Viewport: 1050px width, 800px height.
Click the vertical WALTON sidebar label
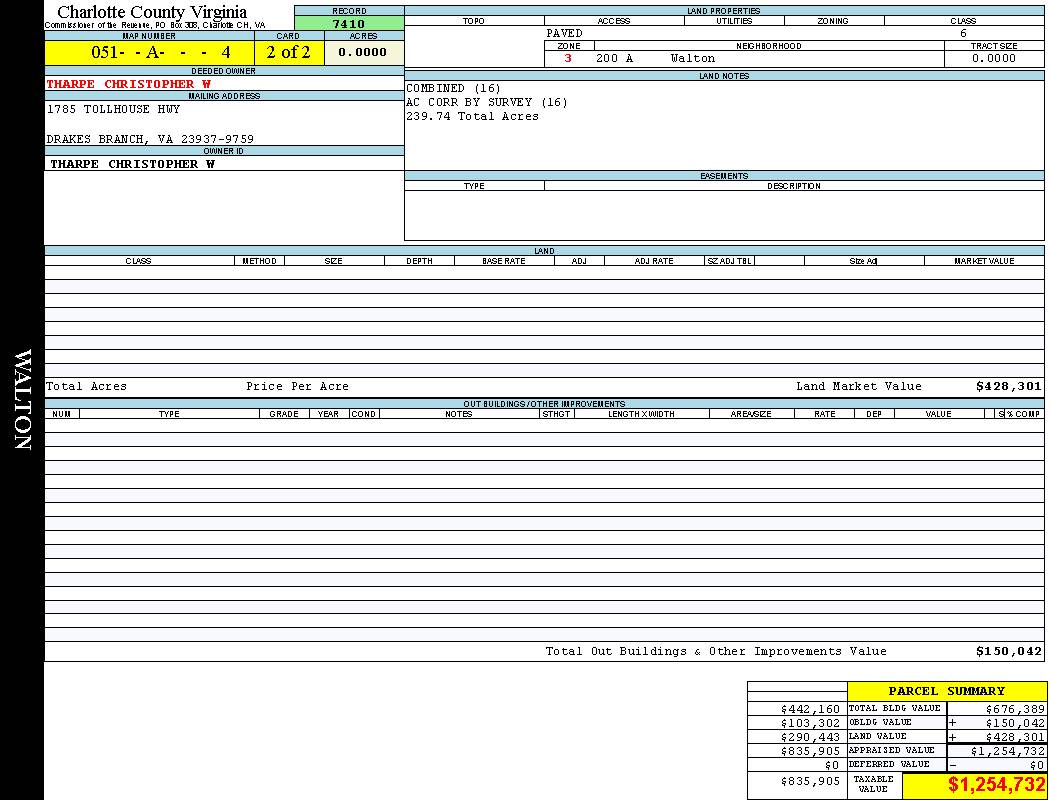[x=22, y=400]
